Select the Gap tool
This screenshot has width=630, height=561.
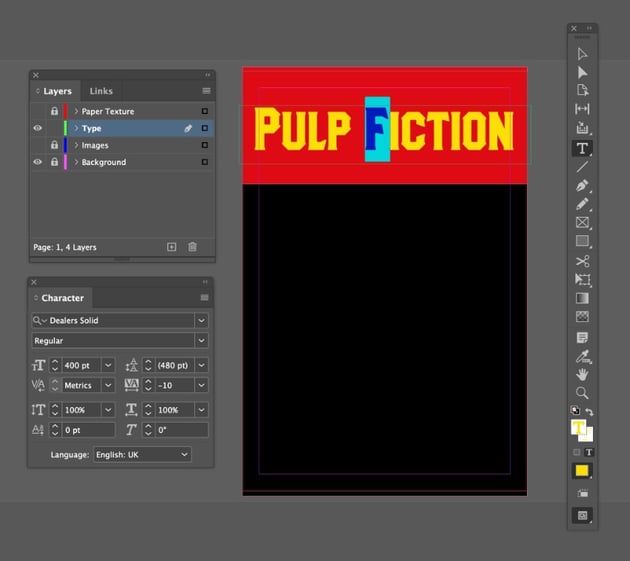[582, 109]
